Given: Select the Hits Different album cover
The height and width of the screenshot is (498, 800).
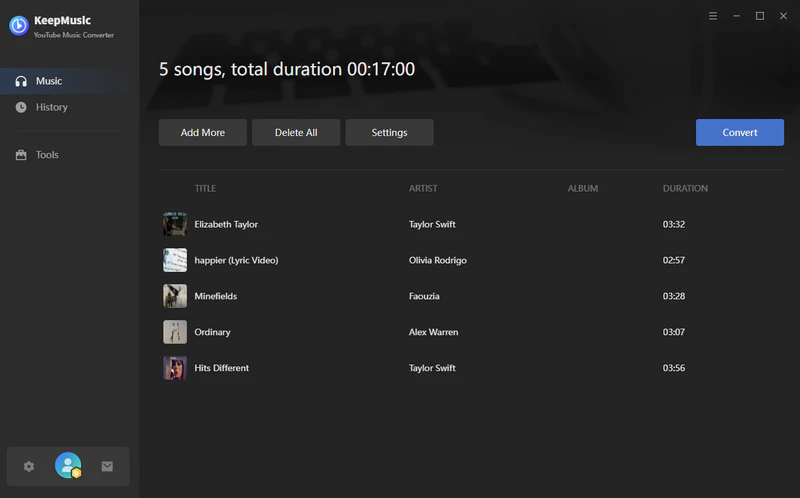Looking at the screenshot, I should coord(175,368).
